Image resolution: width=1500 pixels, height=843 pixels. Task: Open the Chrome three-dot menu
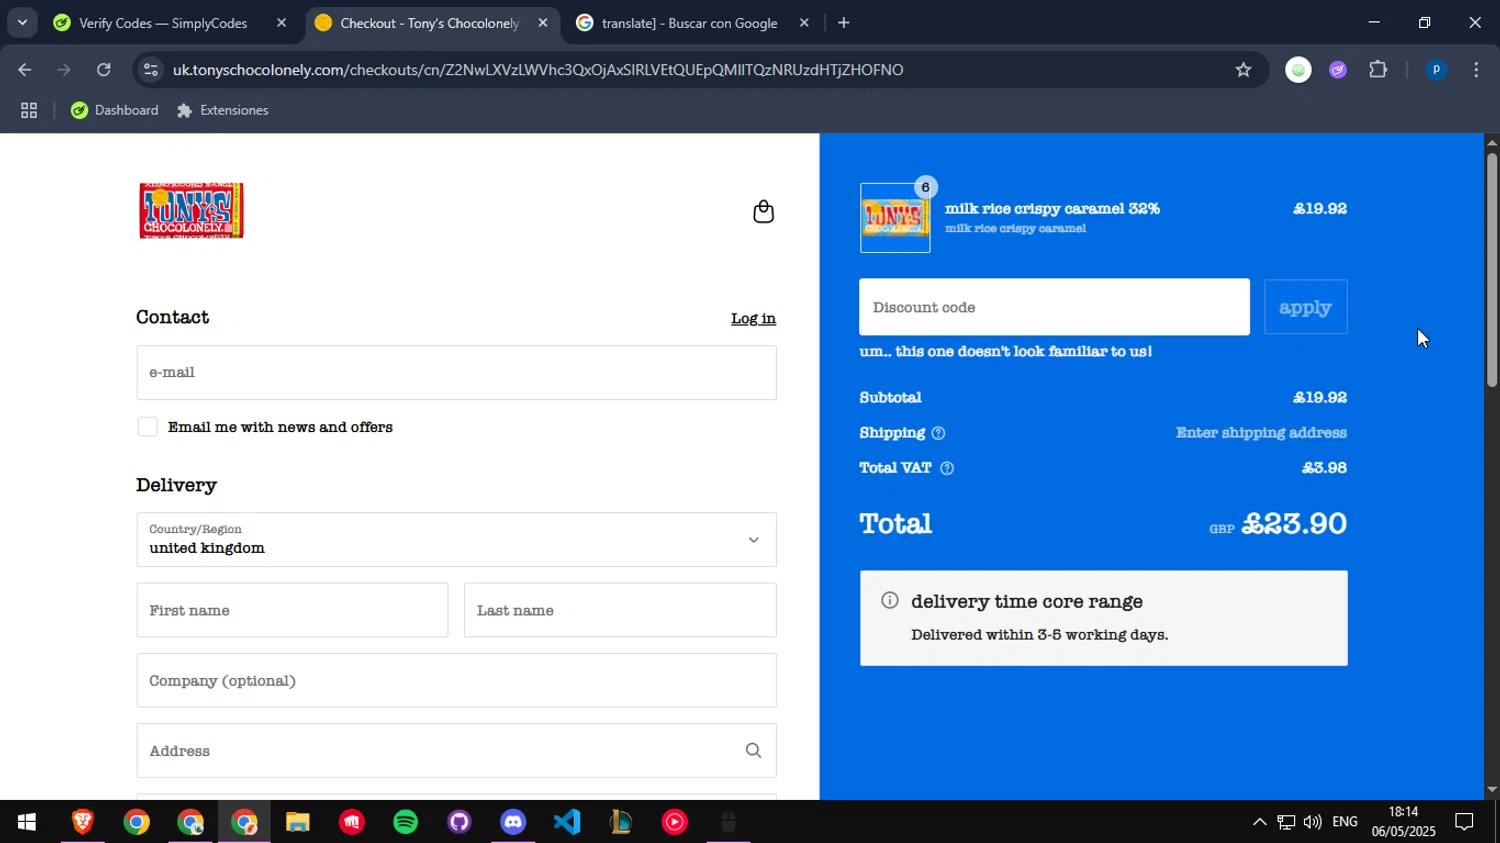click(x=1476, y=69)
